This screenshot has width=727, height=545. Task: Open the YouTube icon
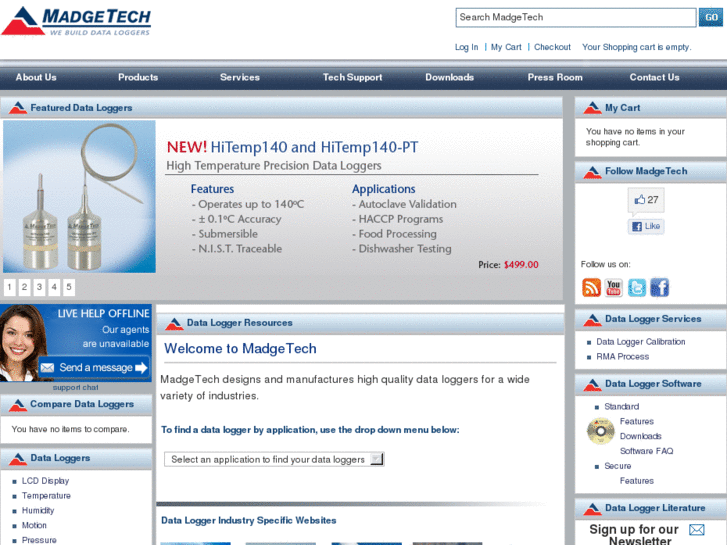613,288
